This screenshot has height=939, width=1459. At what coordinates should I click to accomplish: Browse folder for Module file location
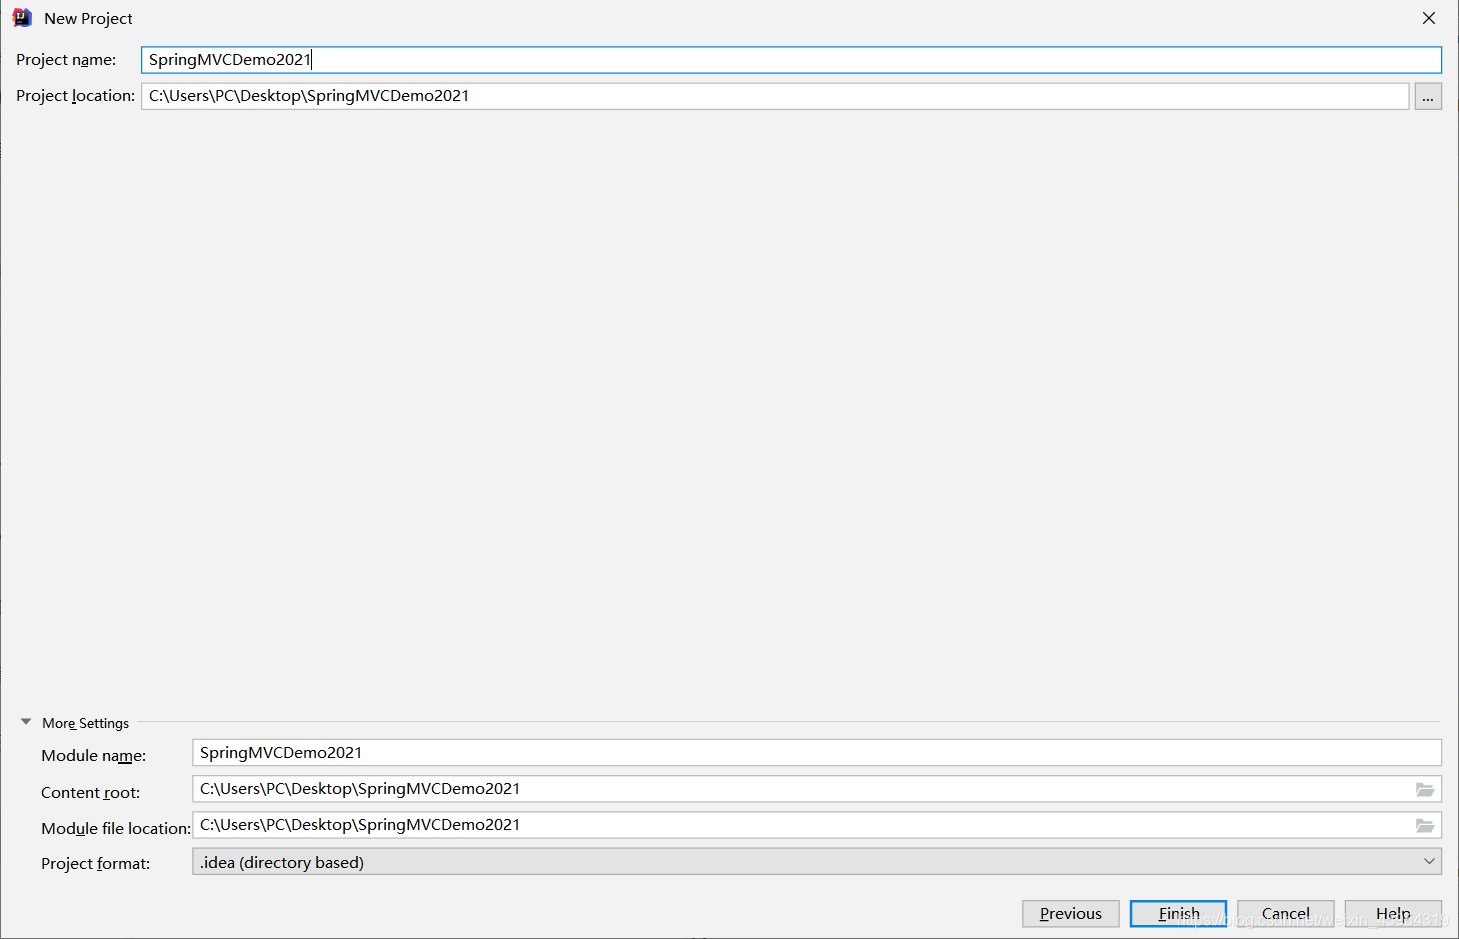click(1425, 826)
